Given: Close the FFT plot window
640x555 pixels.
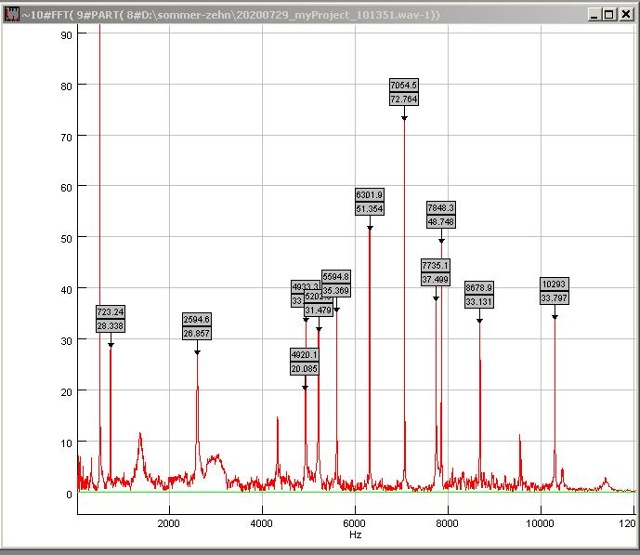Looking at the screenshot, I should (626, 15).
